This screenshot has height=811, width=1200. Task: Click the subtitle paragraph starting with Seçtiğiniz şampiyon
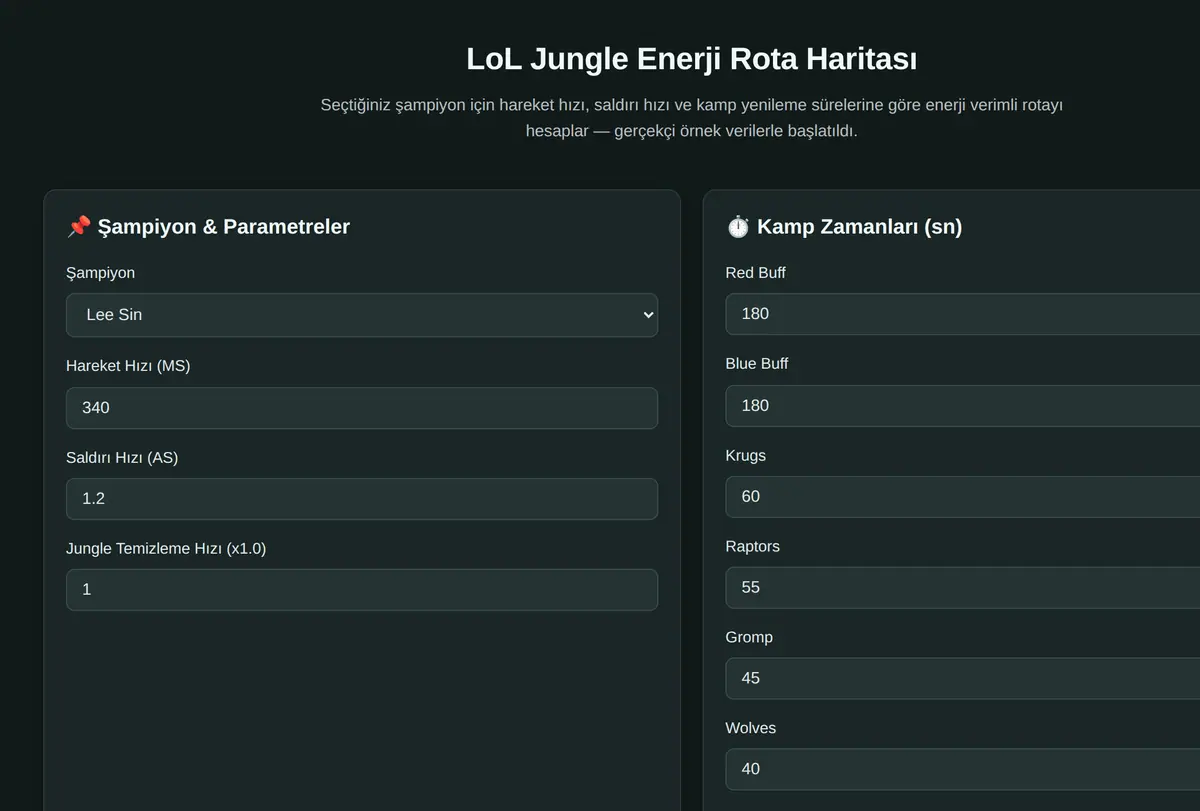pos(691,117)
